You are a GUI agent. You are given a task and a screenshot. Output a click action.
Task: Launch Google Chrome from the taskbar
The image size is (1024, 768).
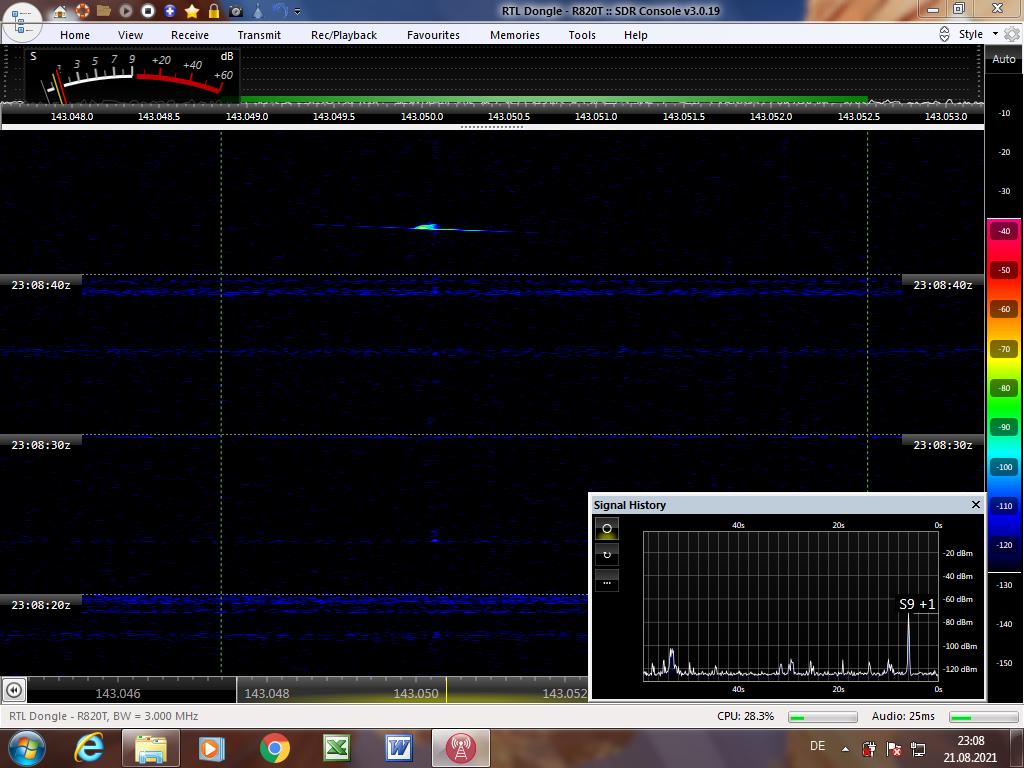point(274,748)
